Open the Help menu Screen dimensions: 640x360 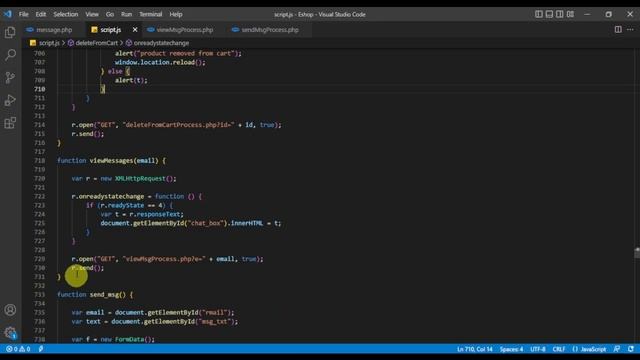pos(176,14)
